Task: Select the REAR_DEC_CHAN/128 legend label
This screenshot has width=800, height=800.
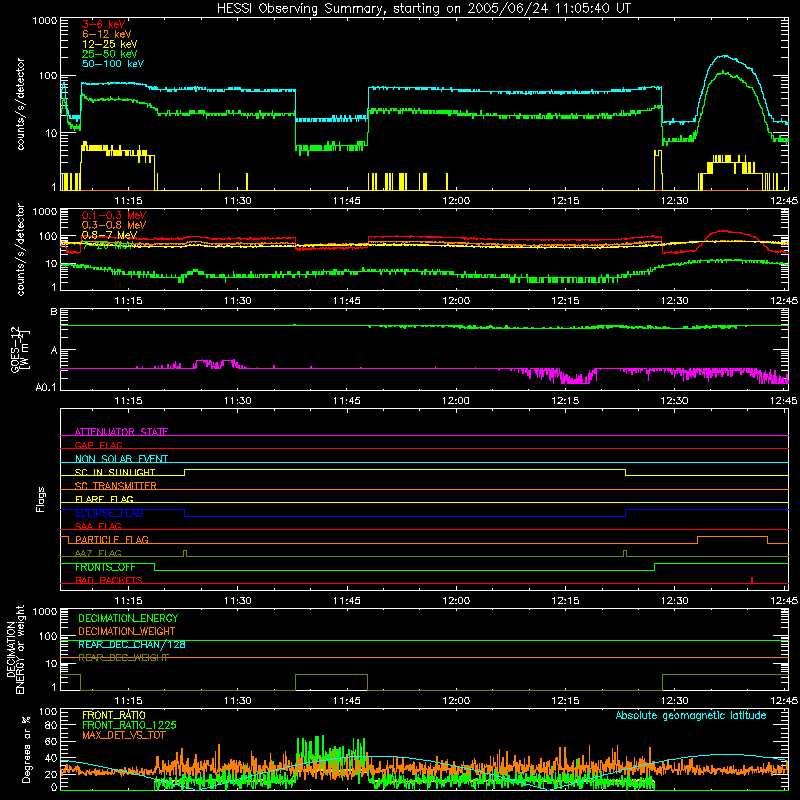Action: click(x=132, y=644)
